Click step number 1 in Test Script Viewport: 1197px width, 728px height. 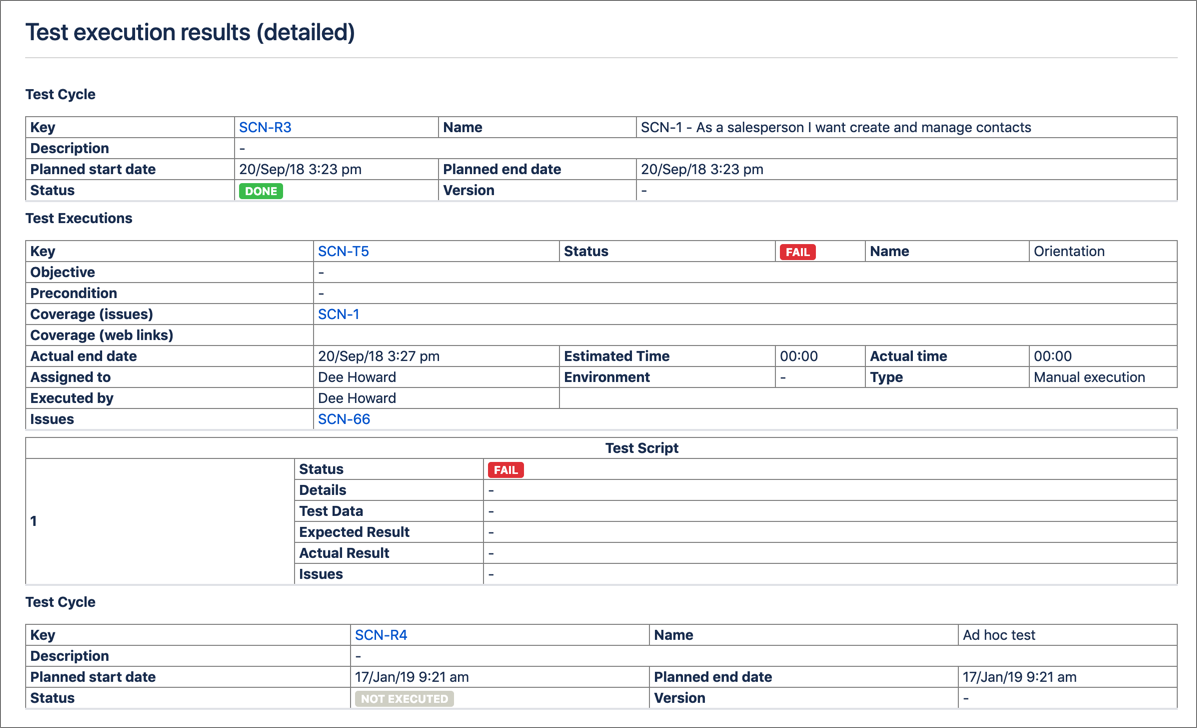[x=34, y=521]
